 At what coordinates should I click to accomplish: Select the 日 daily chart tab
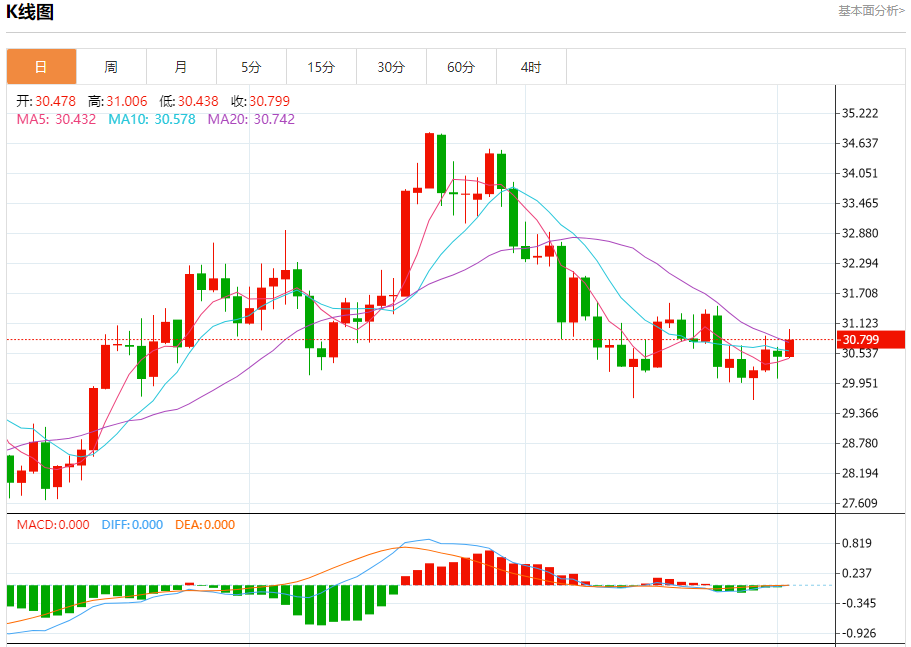coord(41,67)
